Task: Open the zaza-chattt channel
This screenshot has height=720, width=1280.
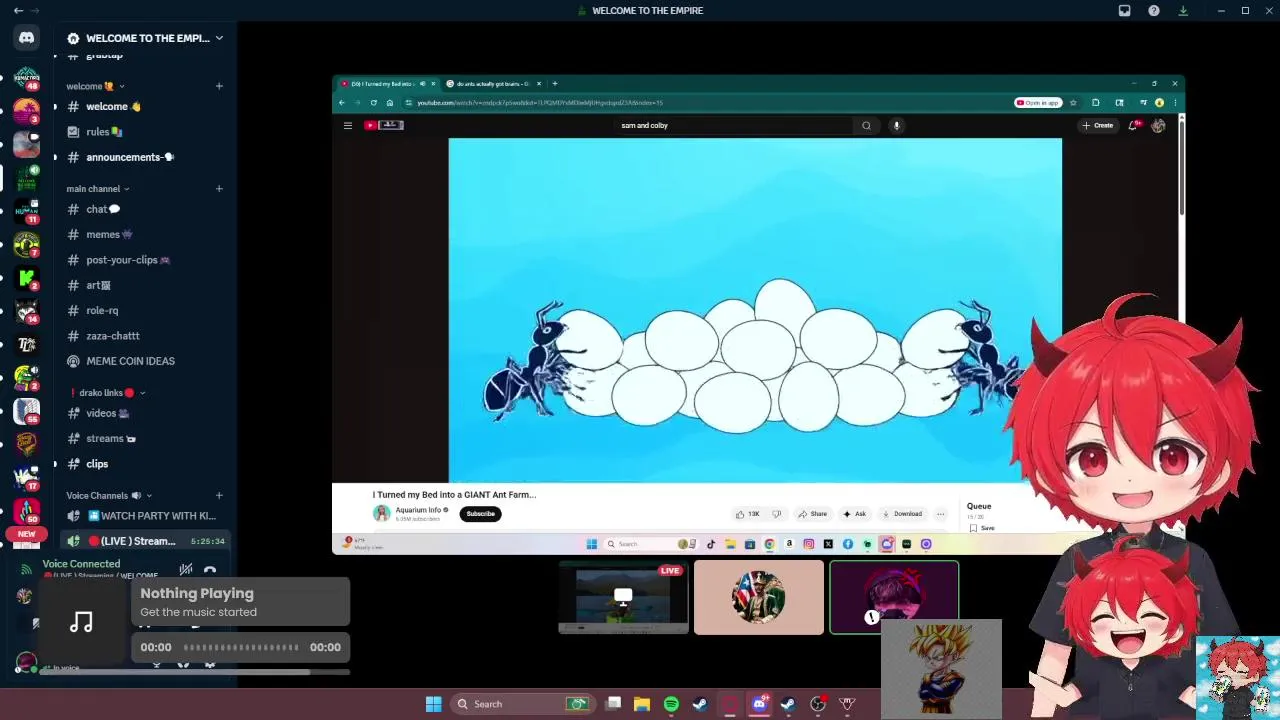Action: coord(145,336)
